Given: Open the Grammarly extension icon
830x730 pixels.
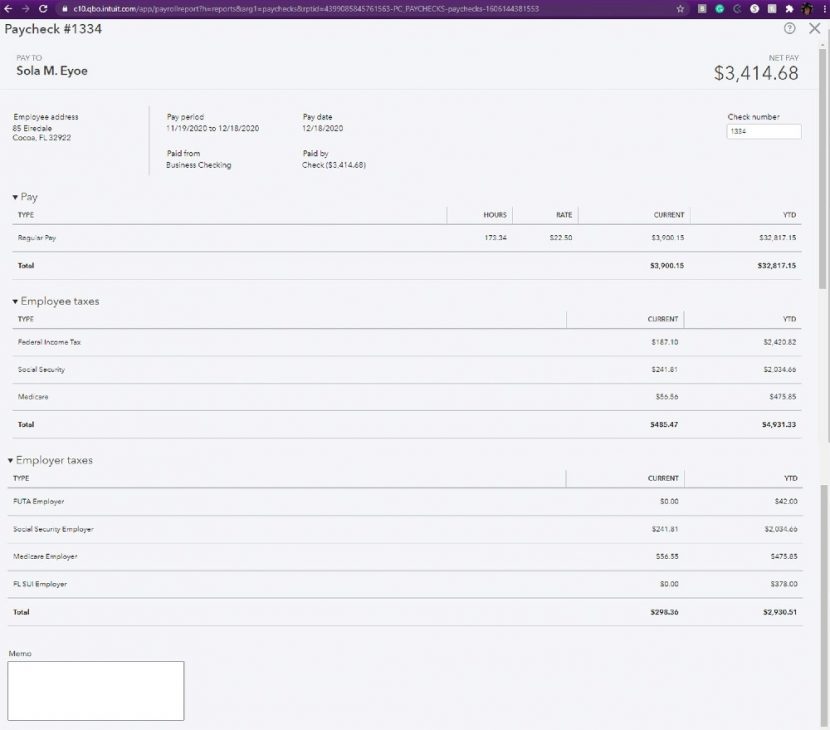Looking at the screenshot, I should [719, 8].
